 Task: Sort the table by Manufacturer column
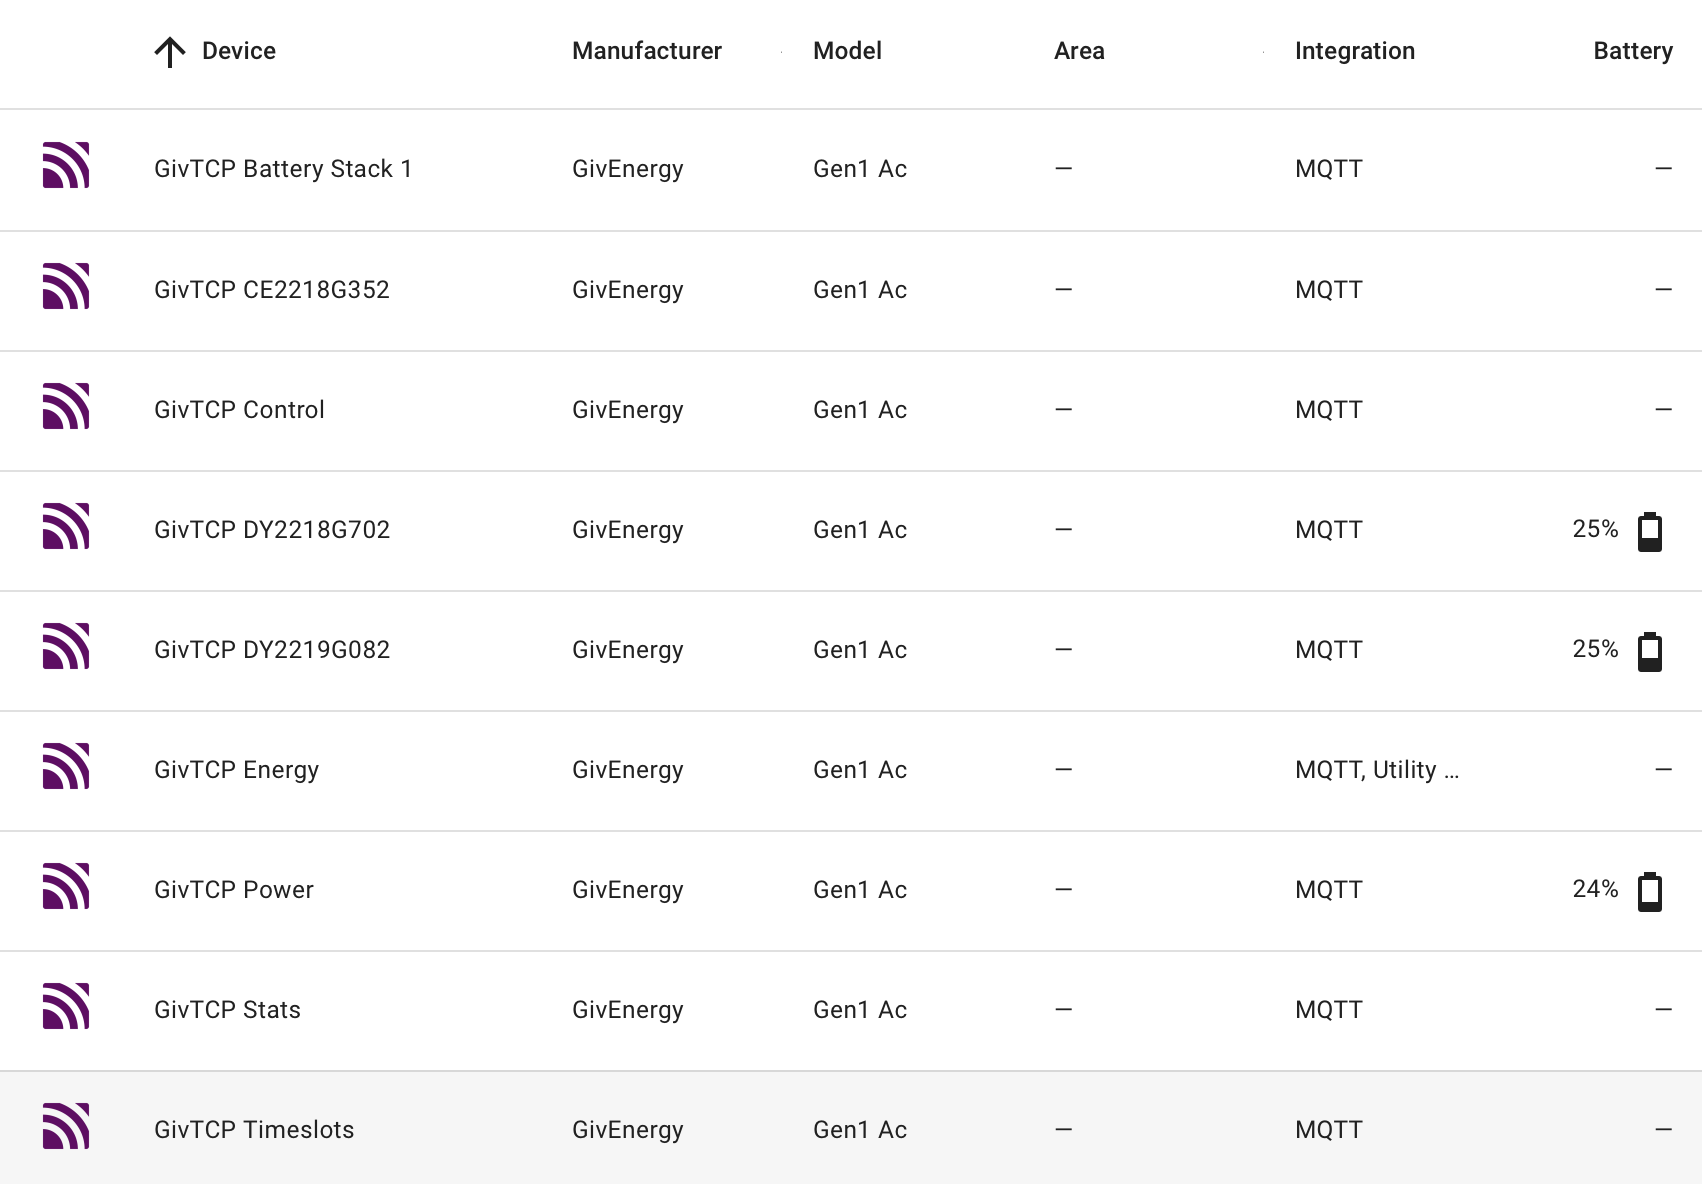click(647, 51)
